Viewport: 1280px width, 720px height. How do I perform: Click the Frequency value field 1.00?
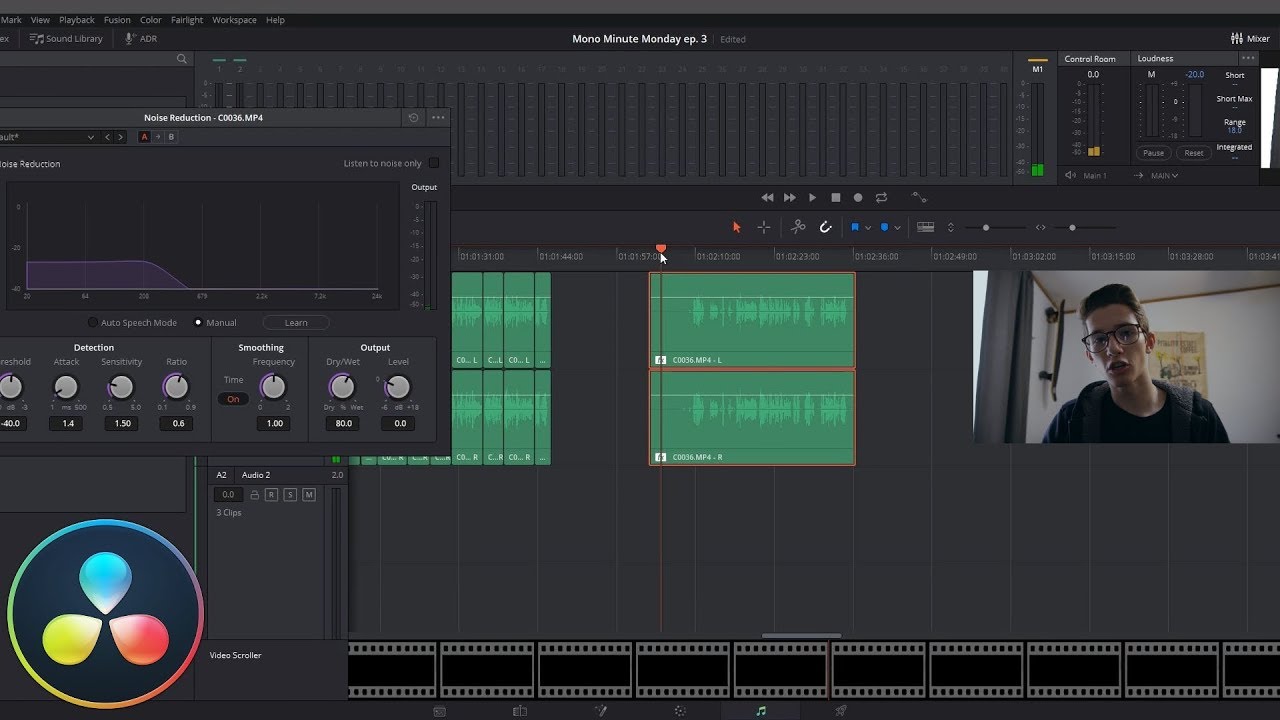point(274,423)
